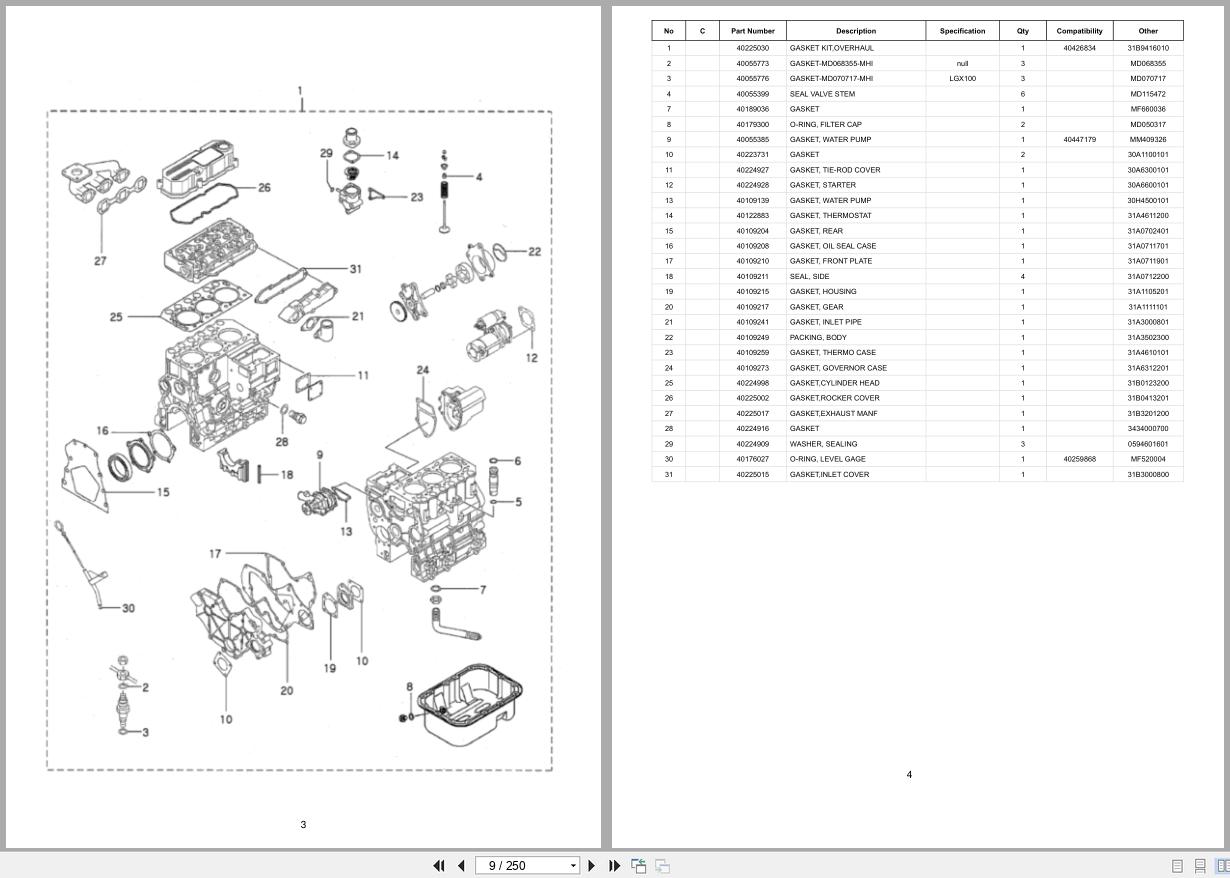Click the previous view icon
Image resolution: width=1230 pixels, height=878 pixels.
[x=638, y=866]
